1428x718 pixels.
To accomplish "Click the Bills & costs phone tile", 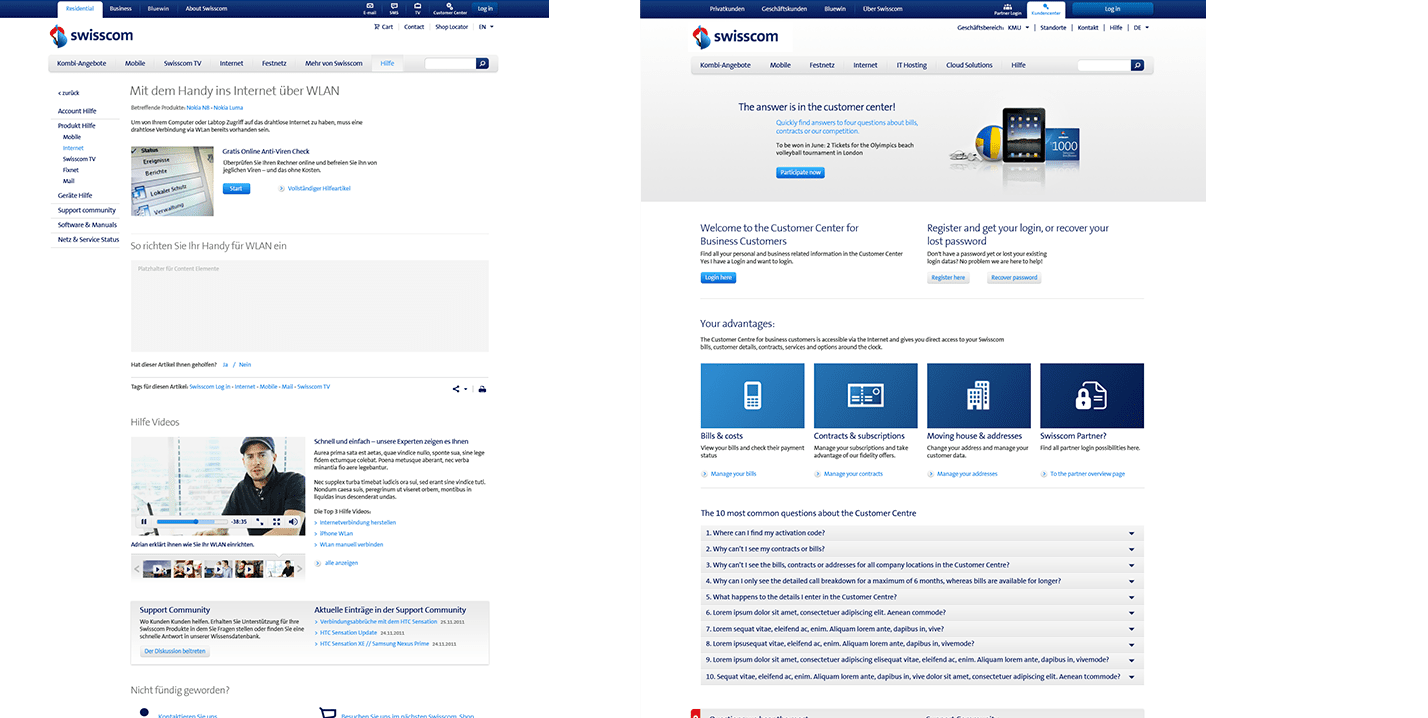I will 752,396.
